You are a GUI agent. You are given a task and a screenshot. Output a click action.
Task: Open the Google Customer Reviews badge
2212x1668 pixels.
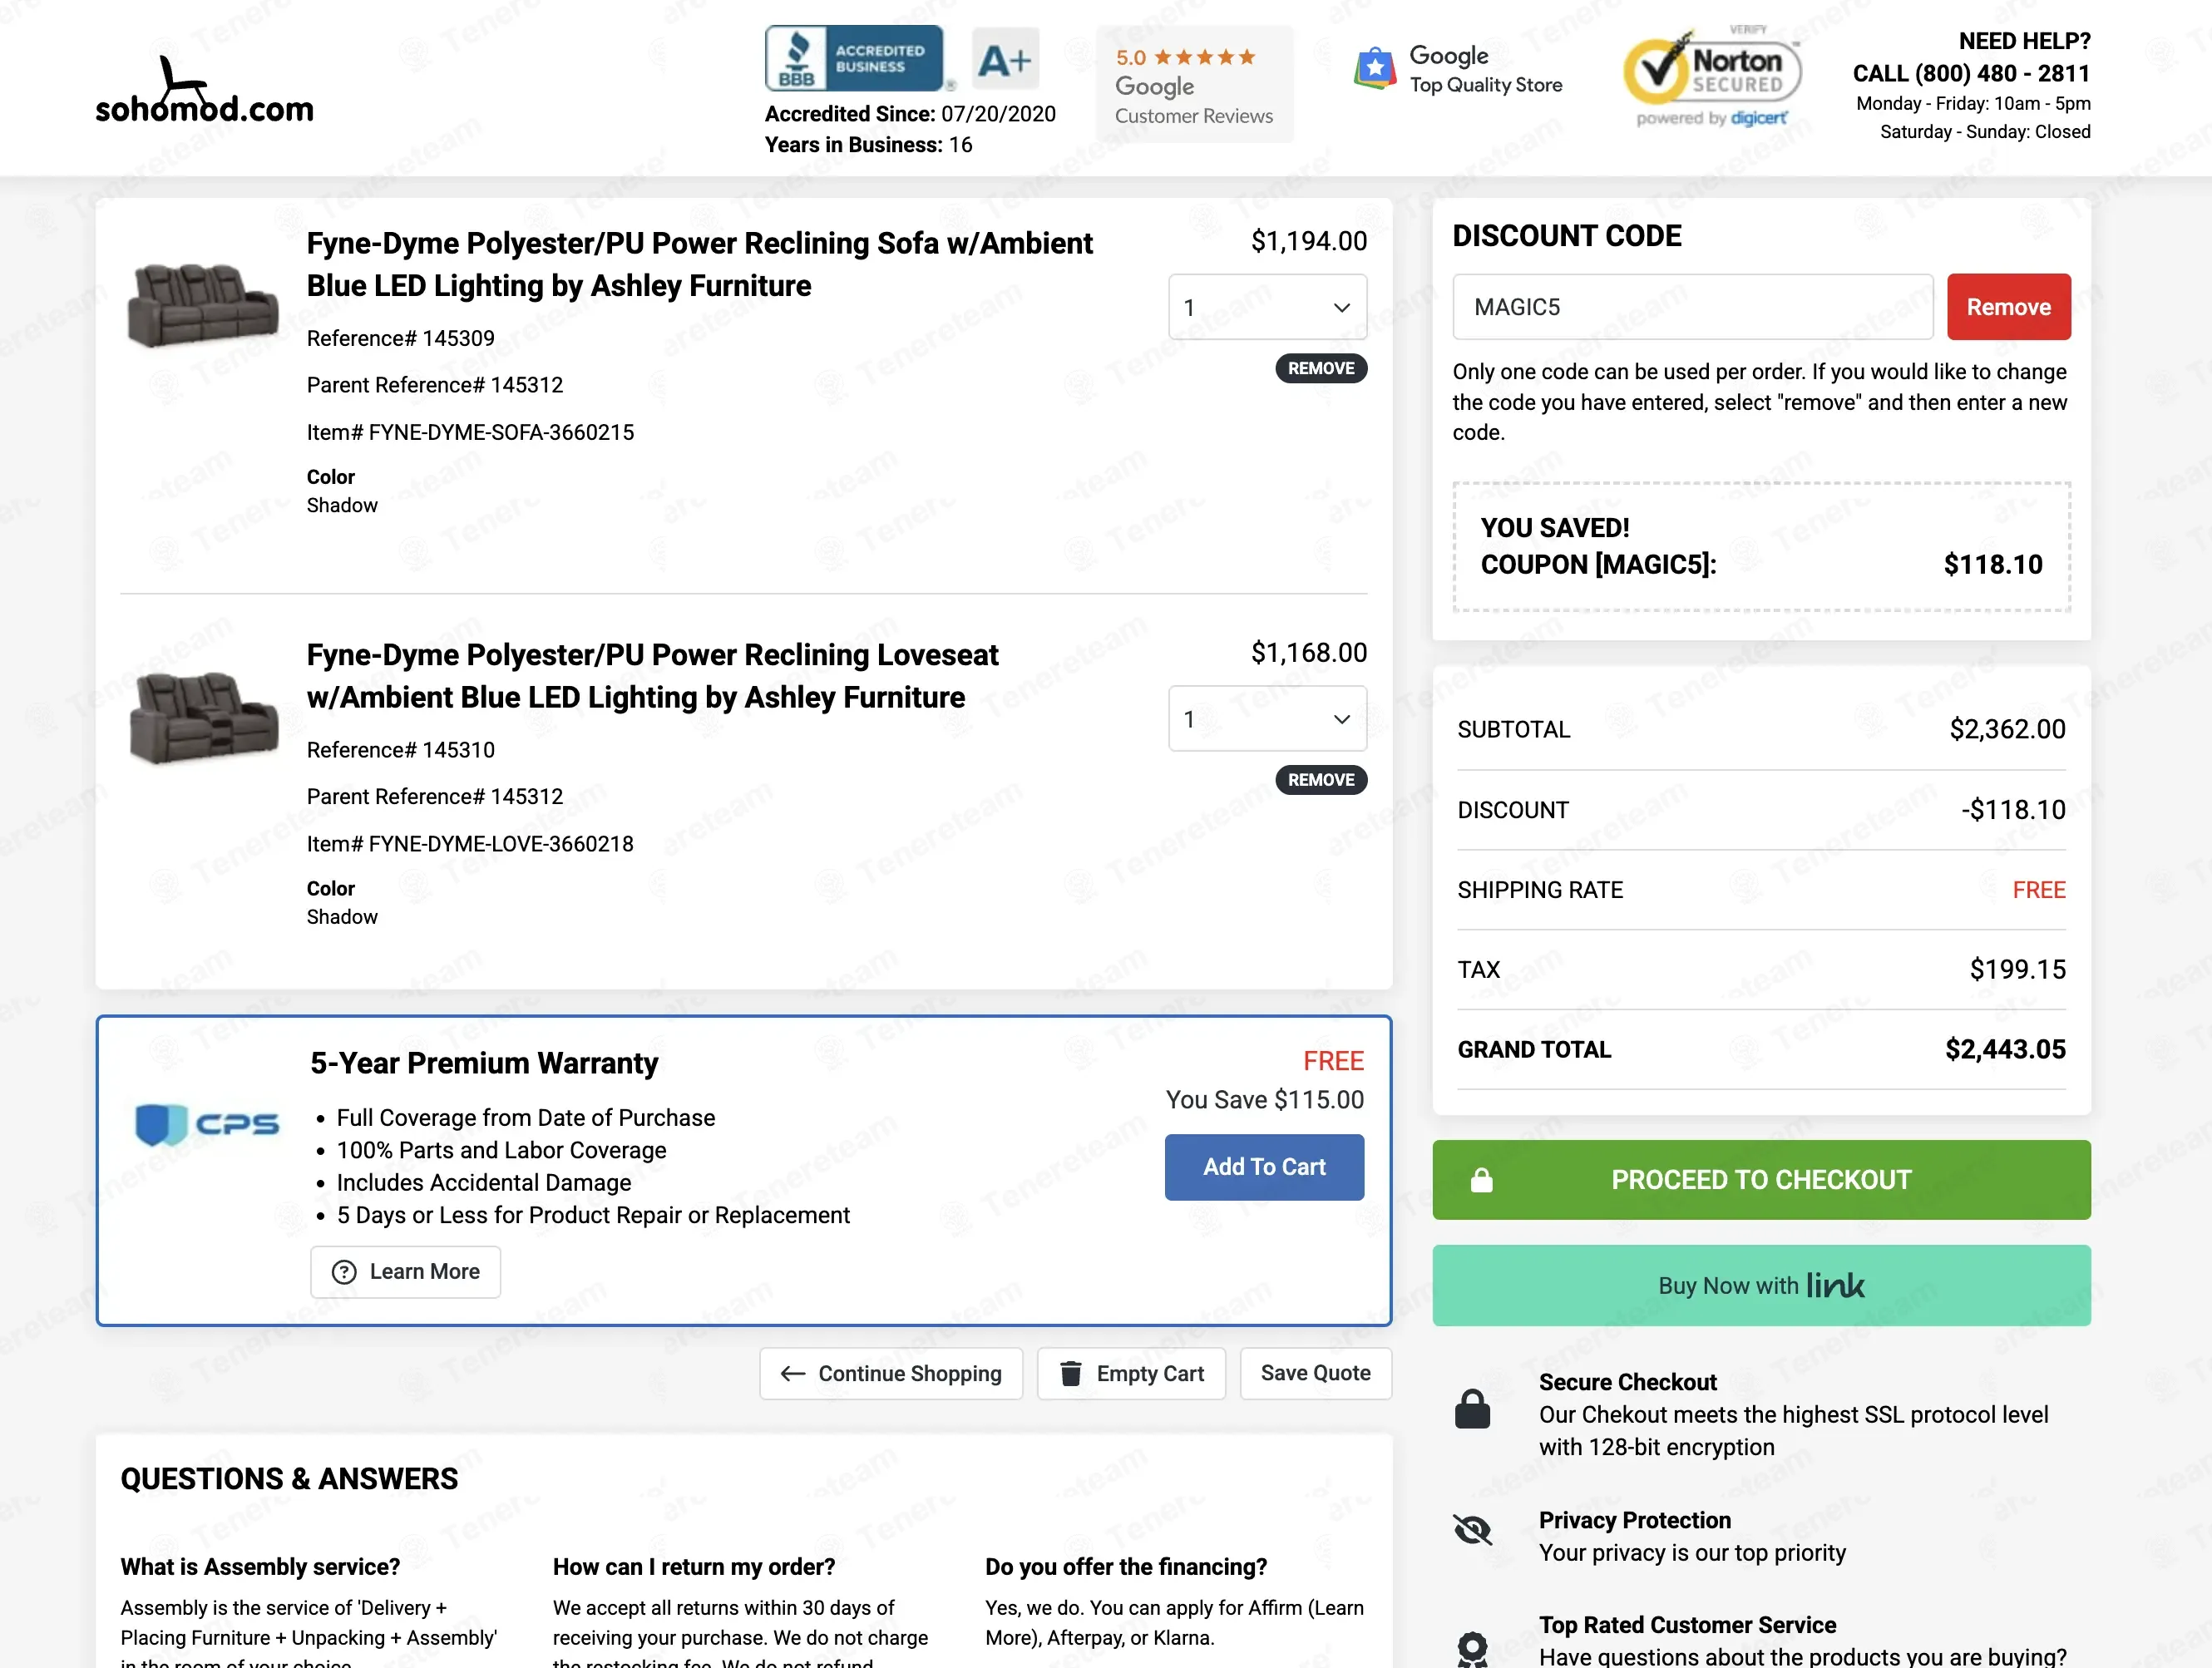[x=1194, y=85]
